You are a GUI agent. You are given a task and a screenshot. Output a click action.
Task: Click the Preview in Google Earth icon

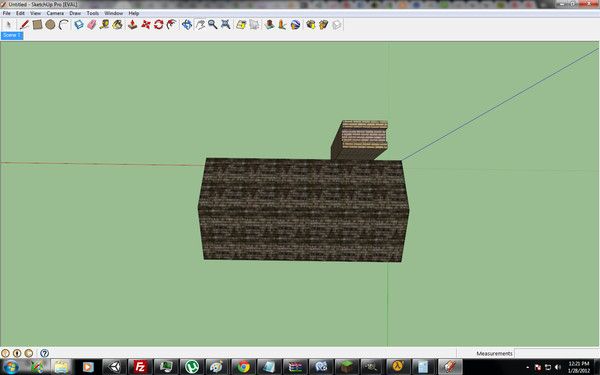tap(295, 25)
